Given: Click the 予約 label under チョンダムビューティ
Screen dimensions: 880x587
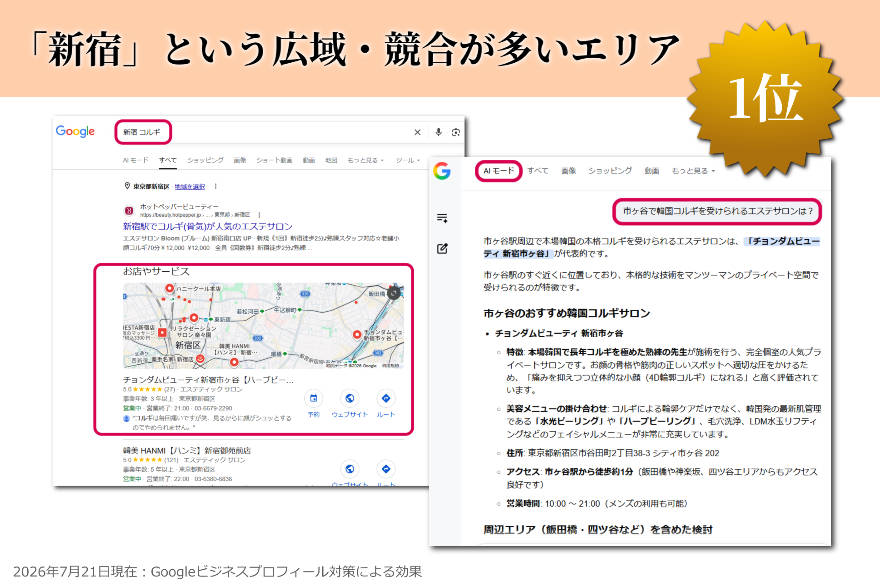Looking at the screenshot, I should click(x=313, y=415).
